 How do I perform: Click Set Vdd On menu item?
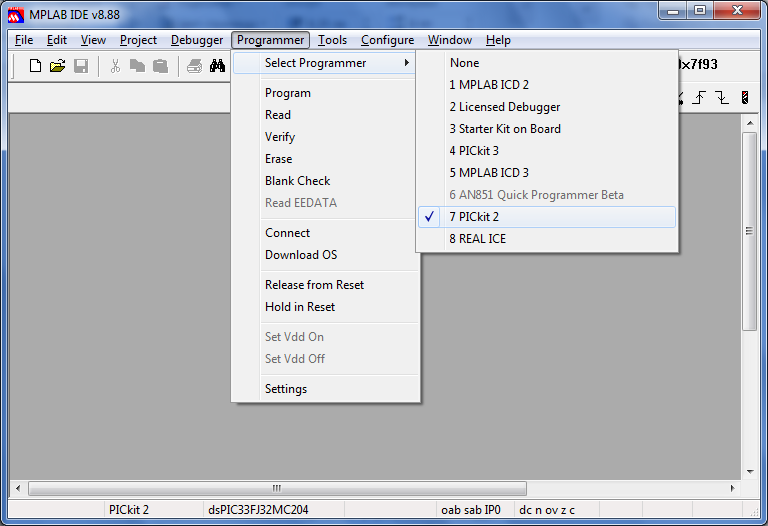[325, 337]
